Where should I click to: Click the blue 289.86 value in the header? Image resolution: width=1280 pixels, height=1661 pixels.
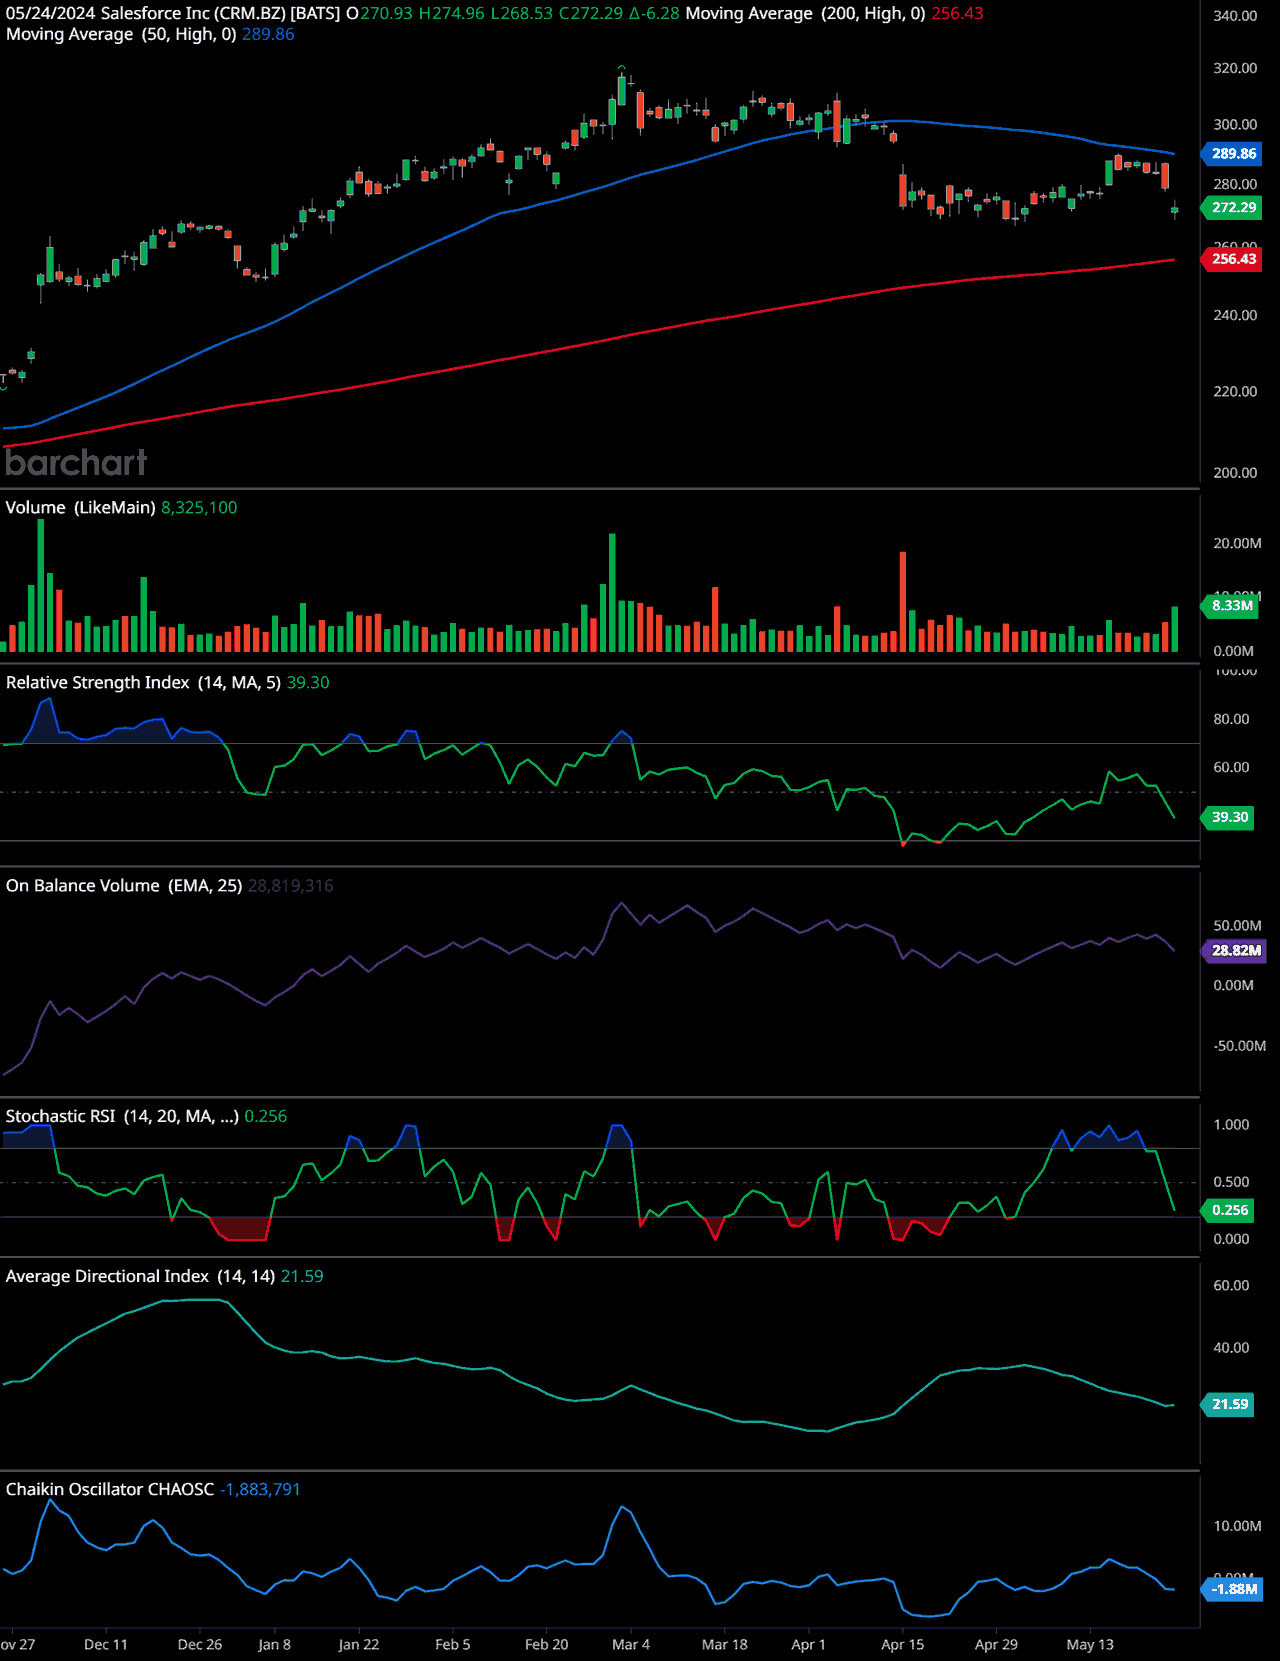(268, 34)
